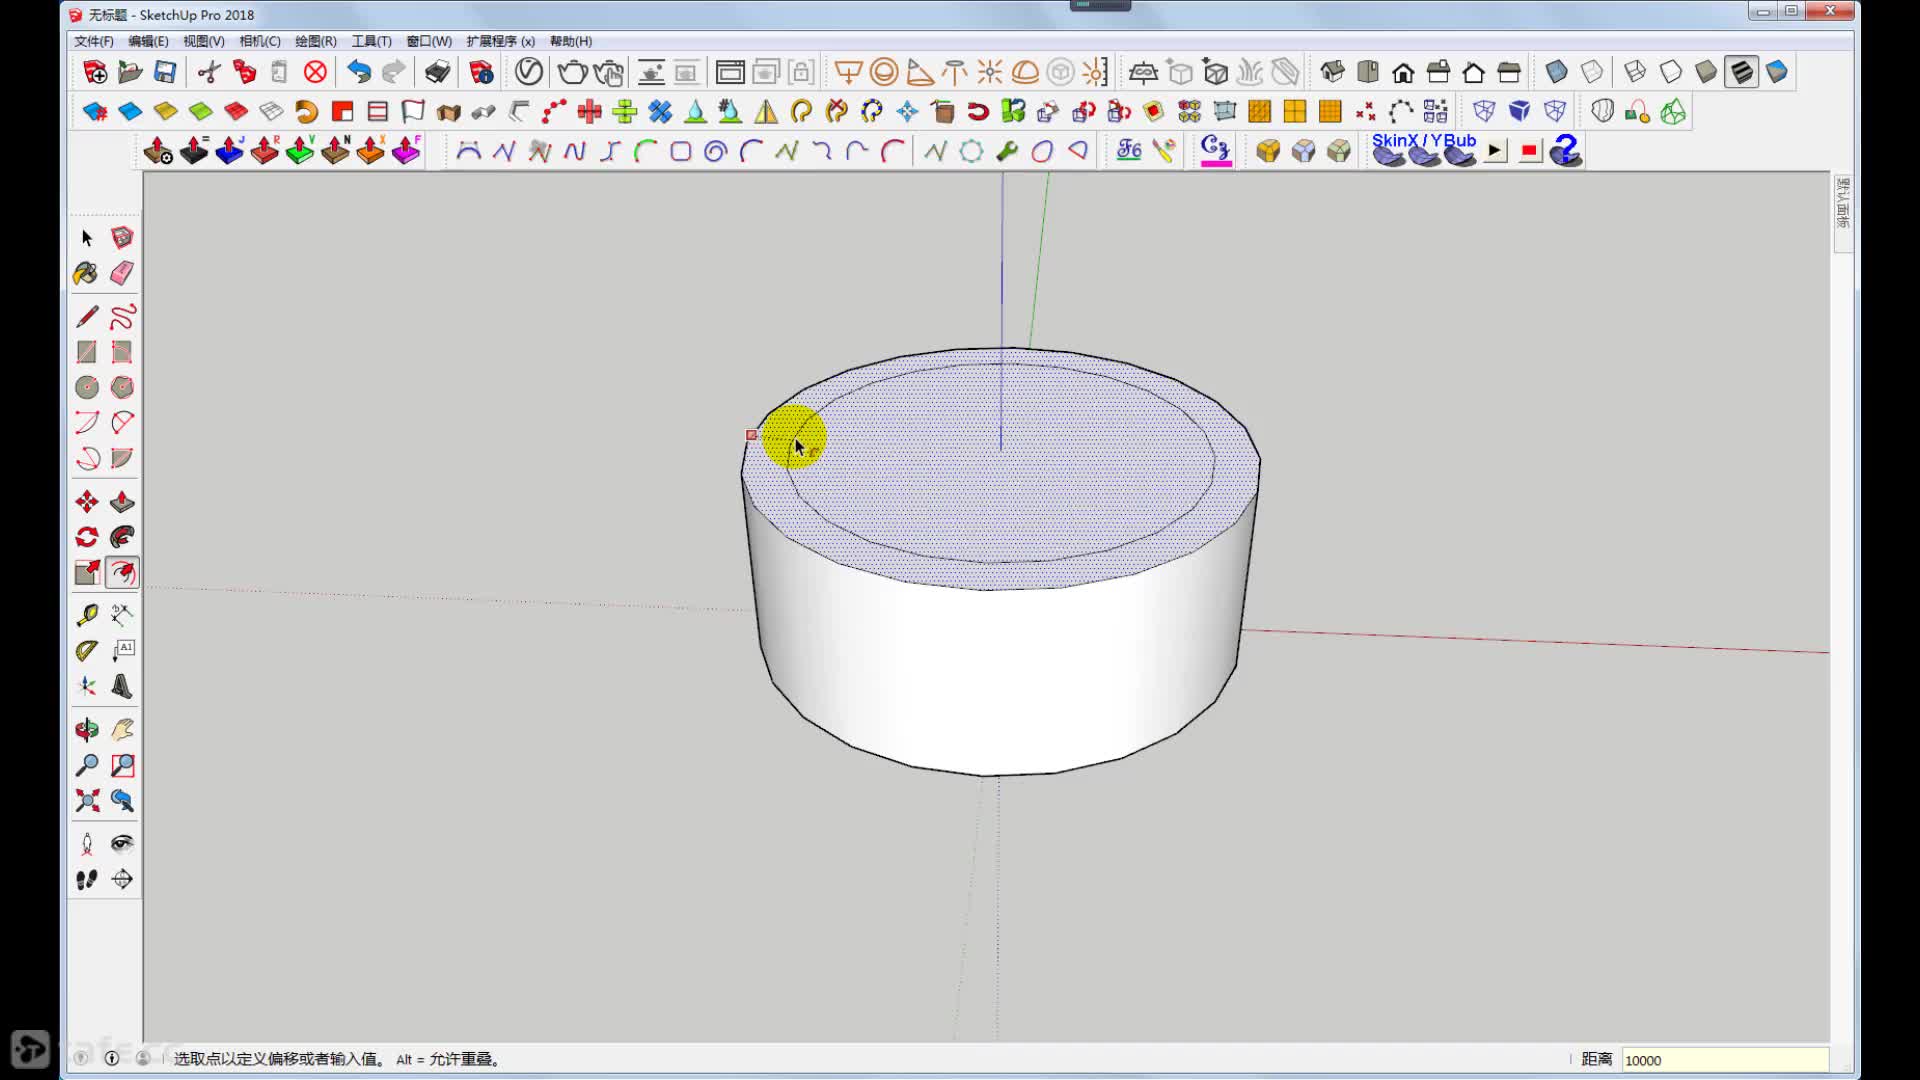Select the Scale tool
Image resolution: width=1920 pixels, height=1080 pixels.
[x=87, y=572]
